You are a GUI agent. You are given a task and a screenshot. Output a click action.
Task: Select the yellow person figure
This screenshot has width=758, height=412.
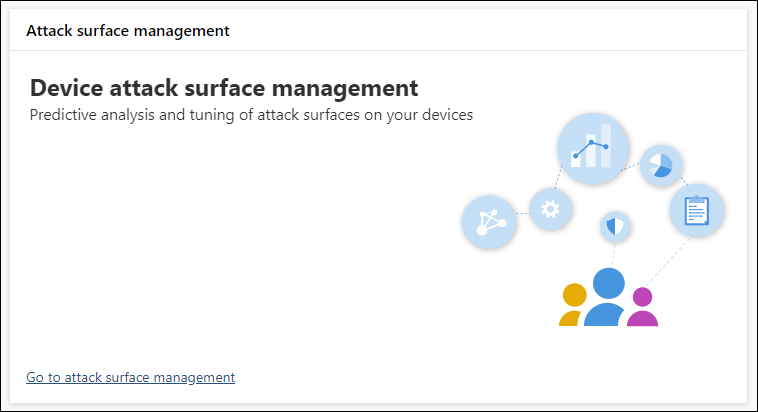pyautogui.click(x=573, y=304)
